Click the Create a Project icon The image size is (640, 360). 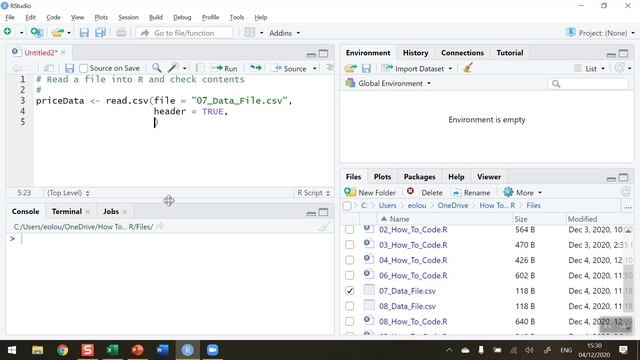36,32
